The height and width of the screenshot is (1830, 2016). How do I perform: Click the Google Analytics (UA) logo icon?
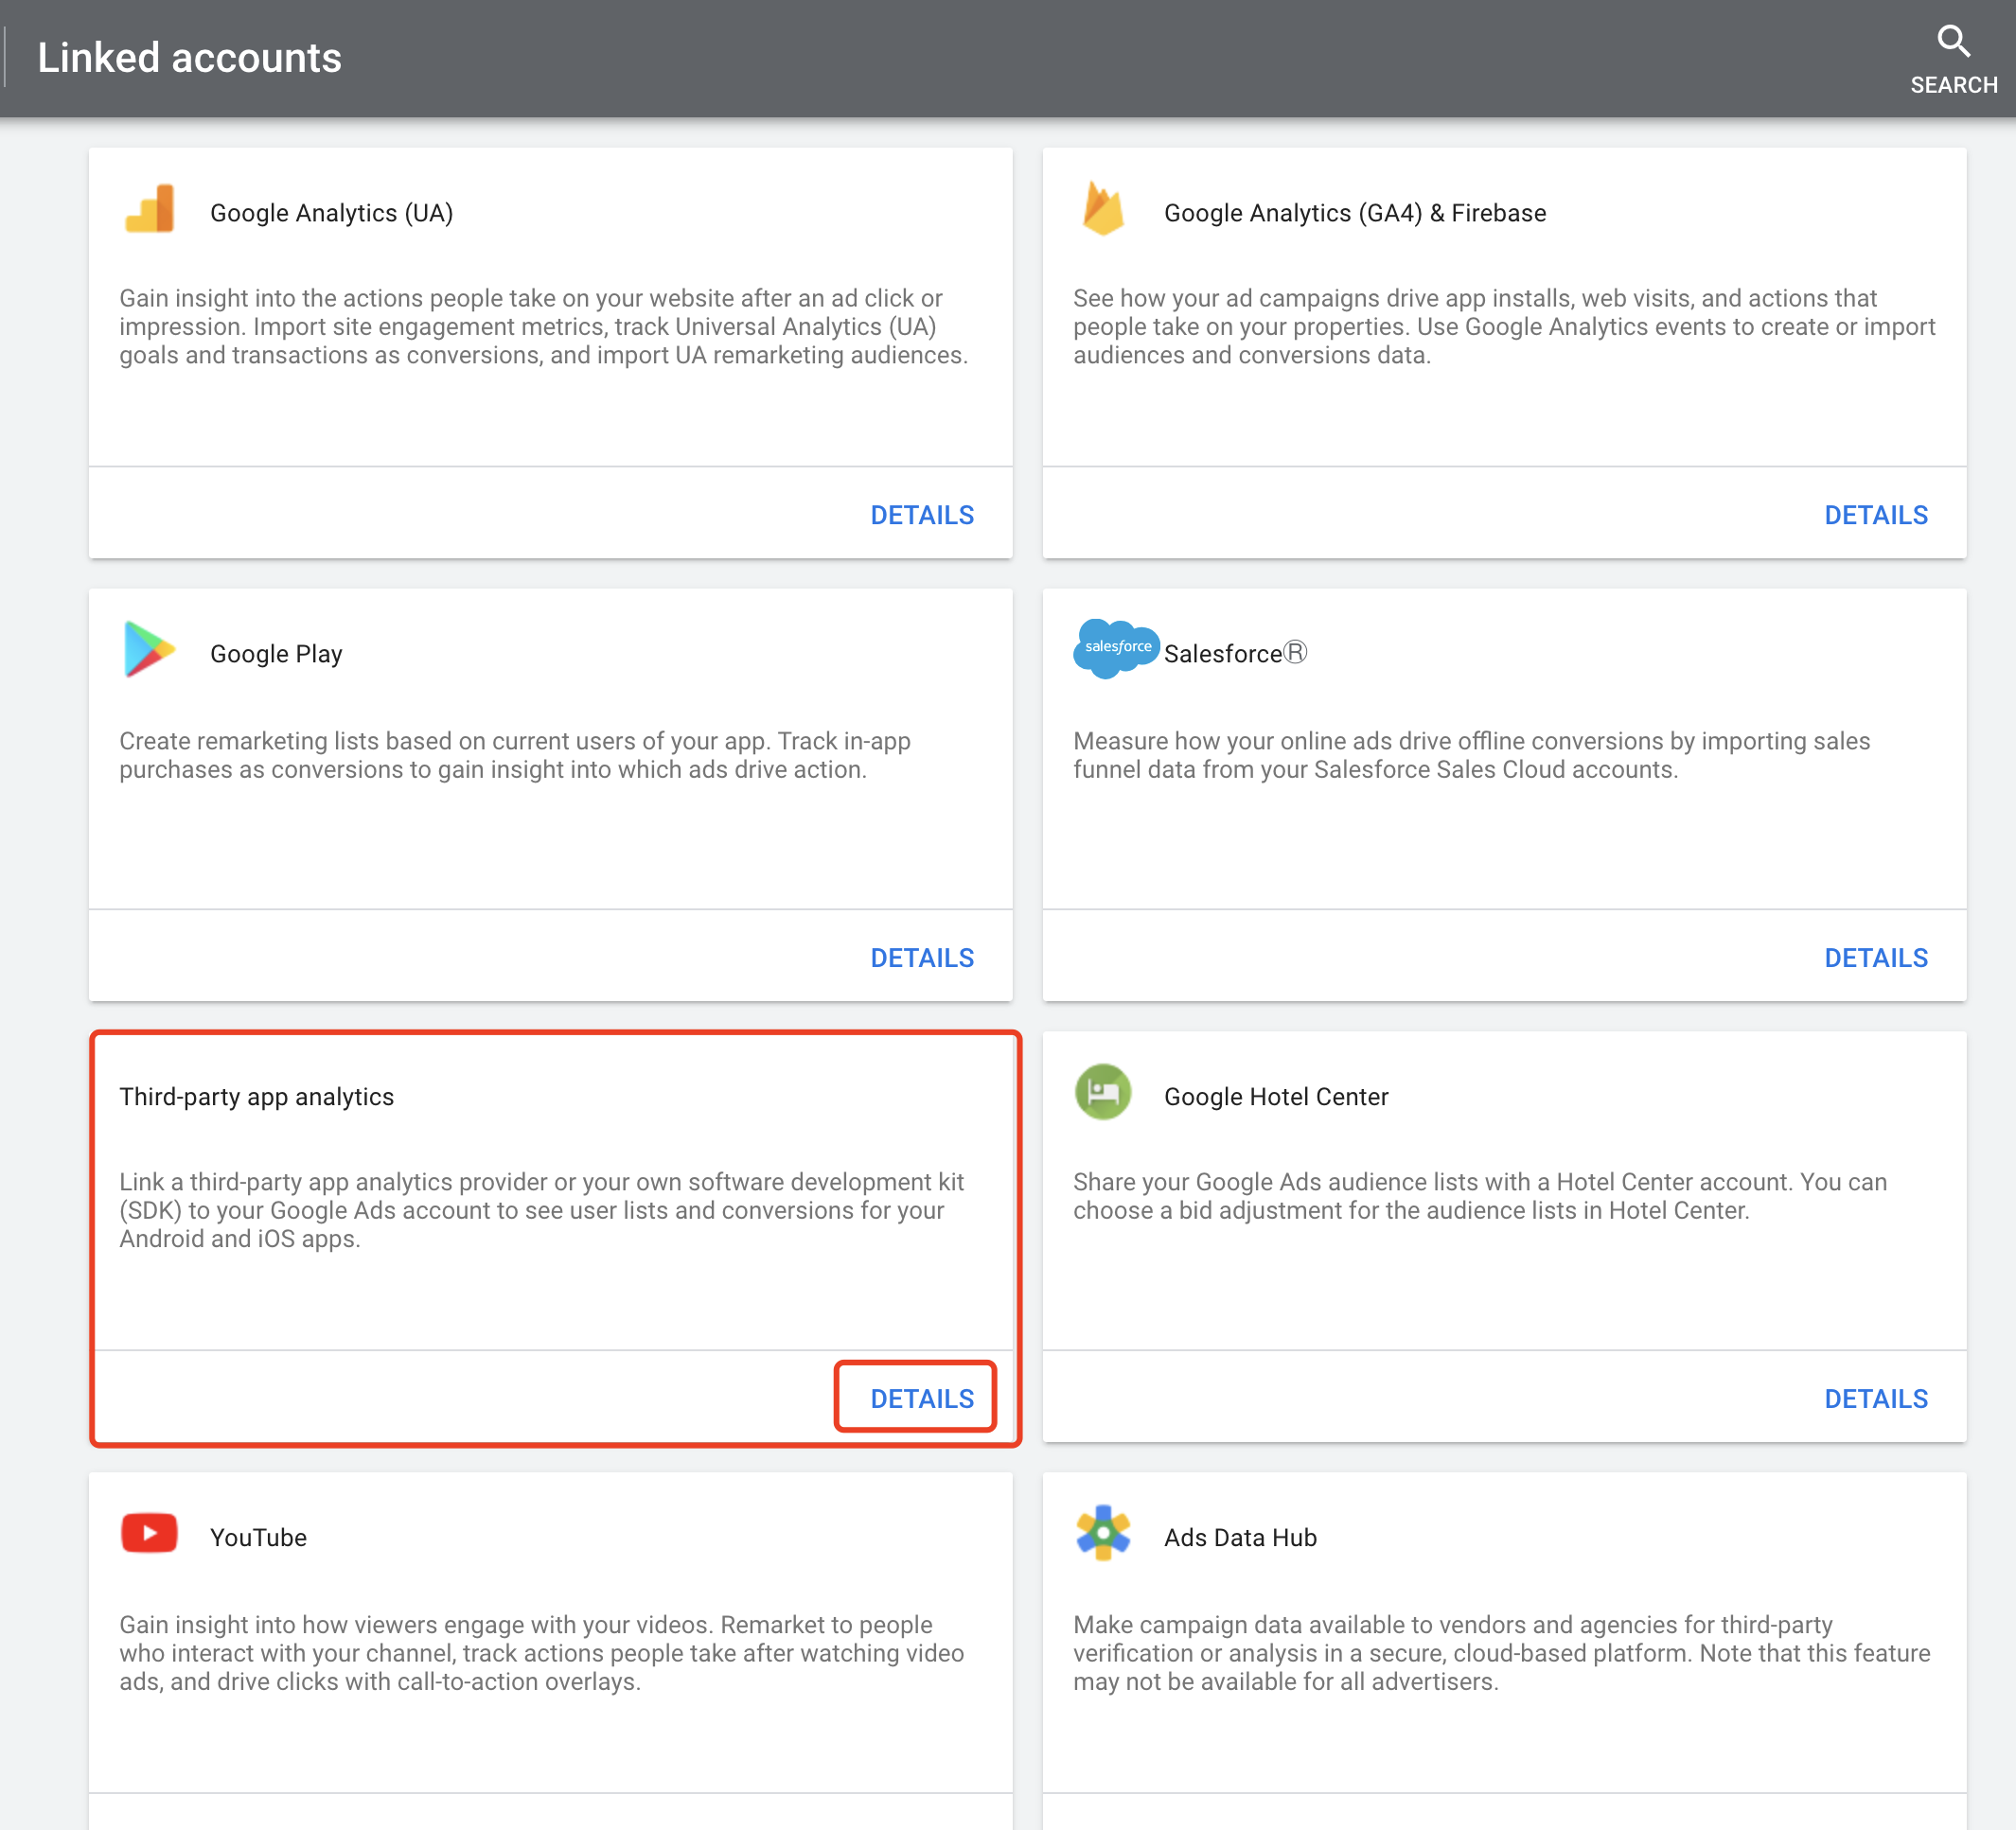click(x=149, y=209)
